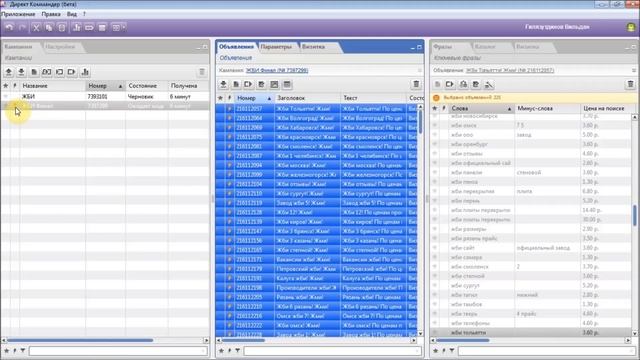
Task: Open campaign link 'ЖБИ Финал (№ 7387298)'
Action: (x=277, y=70)
